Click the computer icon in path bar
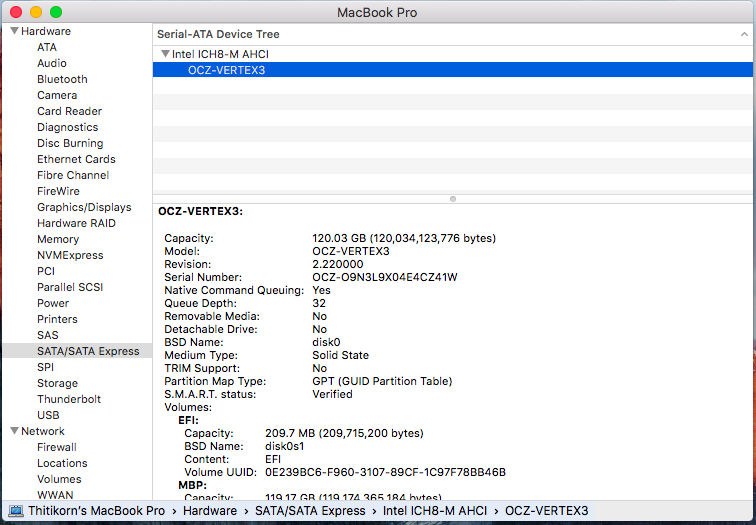Viewport: 756px width, 525px height. [16, 511]
